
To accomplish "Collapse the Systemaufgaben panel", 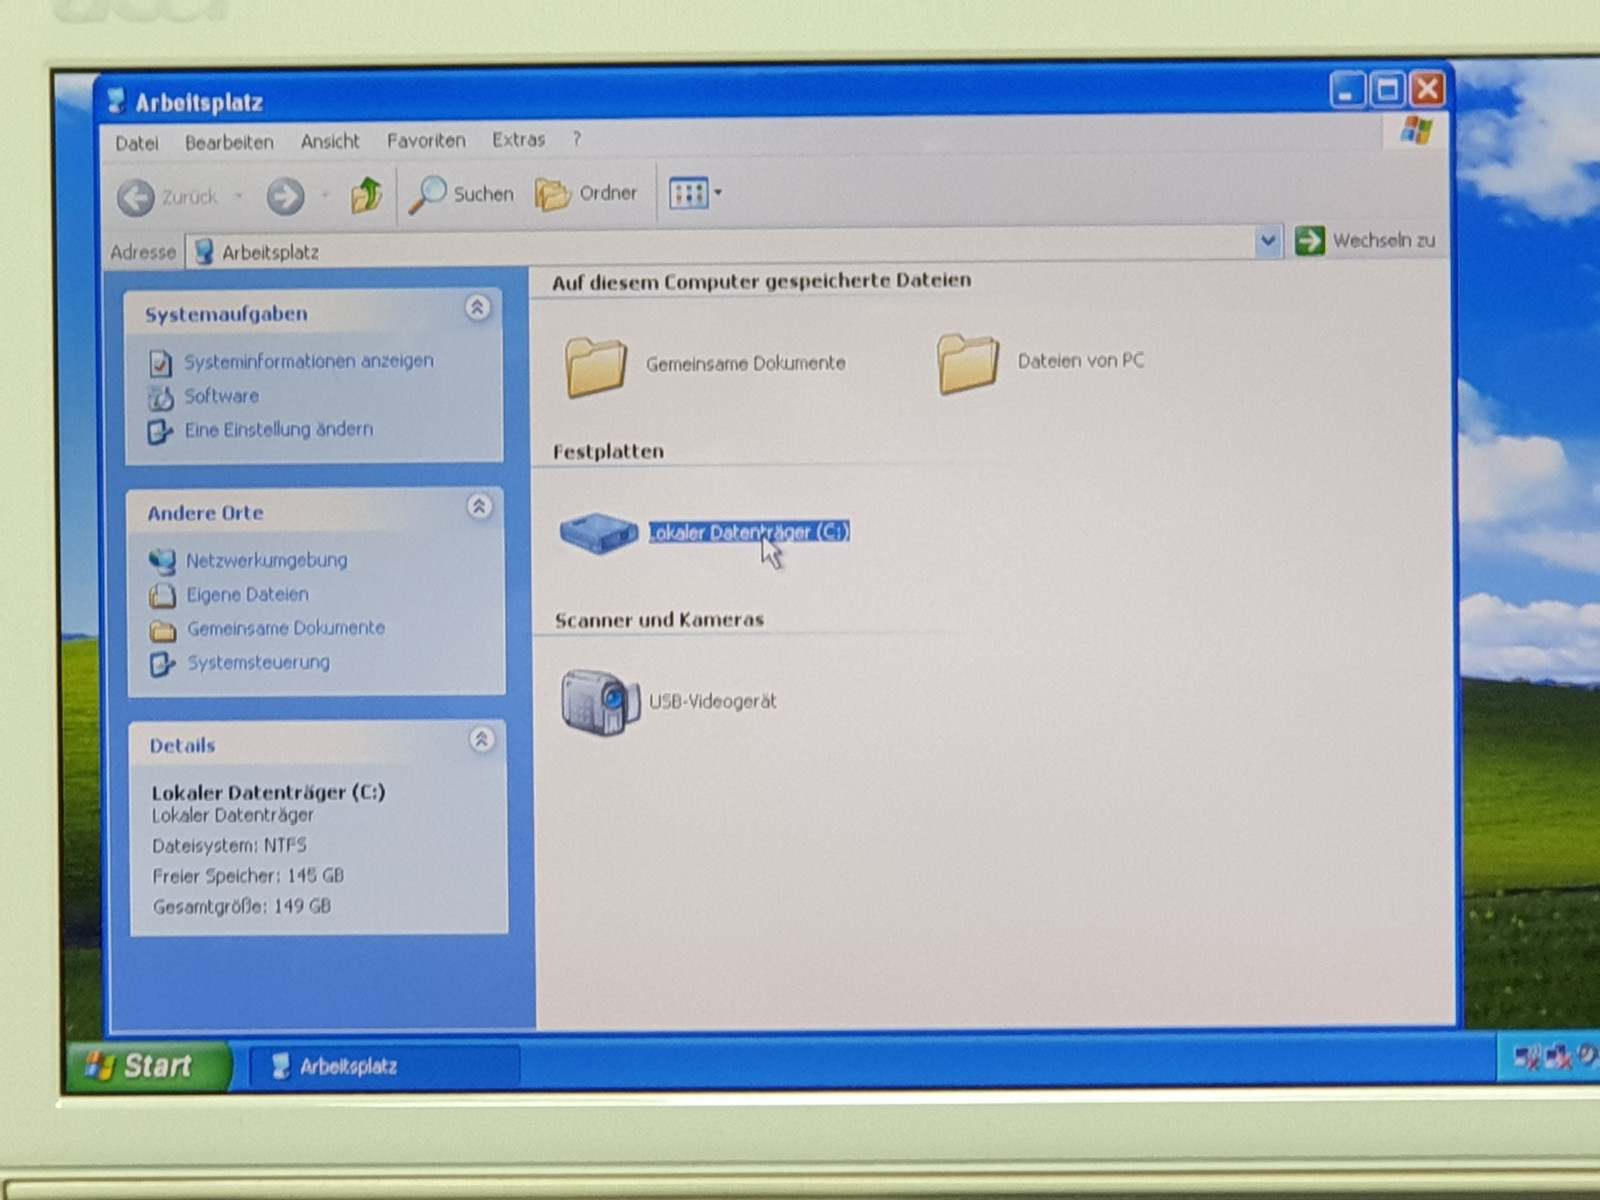I will click(477, 308).
